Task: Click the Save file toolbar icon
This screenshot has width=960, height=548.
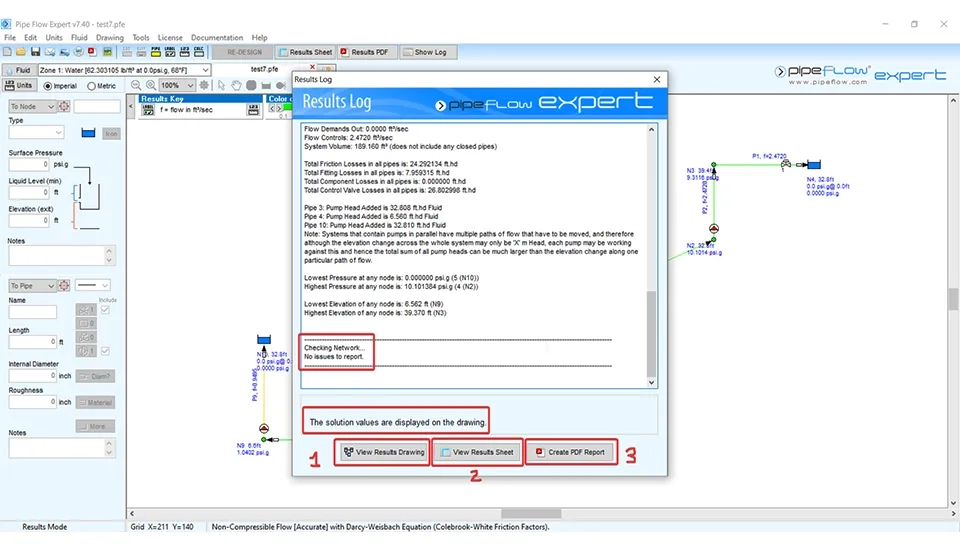Action: pos(36,51)
